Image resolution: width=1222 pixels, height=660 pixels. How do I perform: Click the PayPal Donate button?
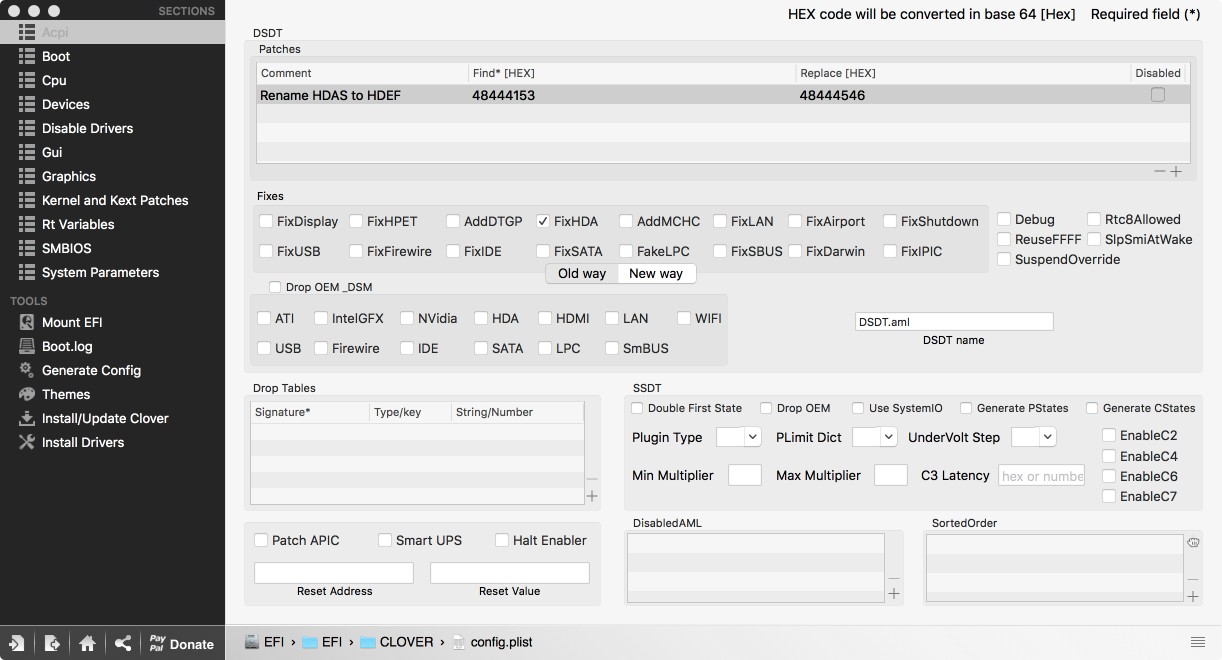pos(180,643)
